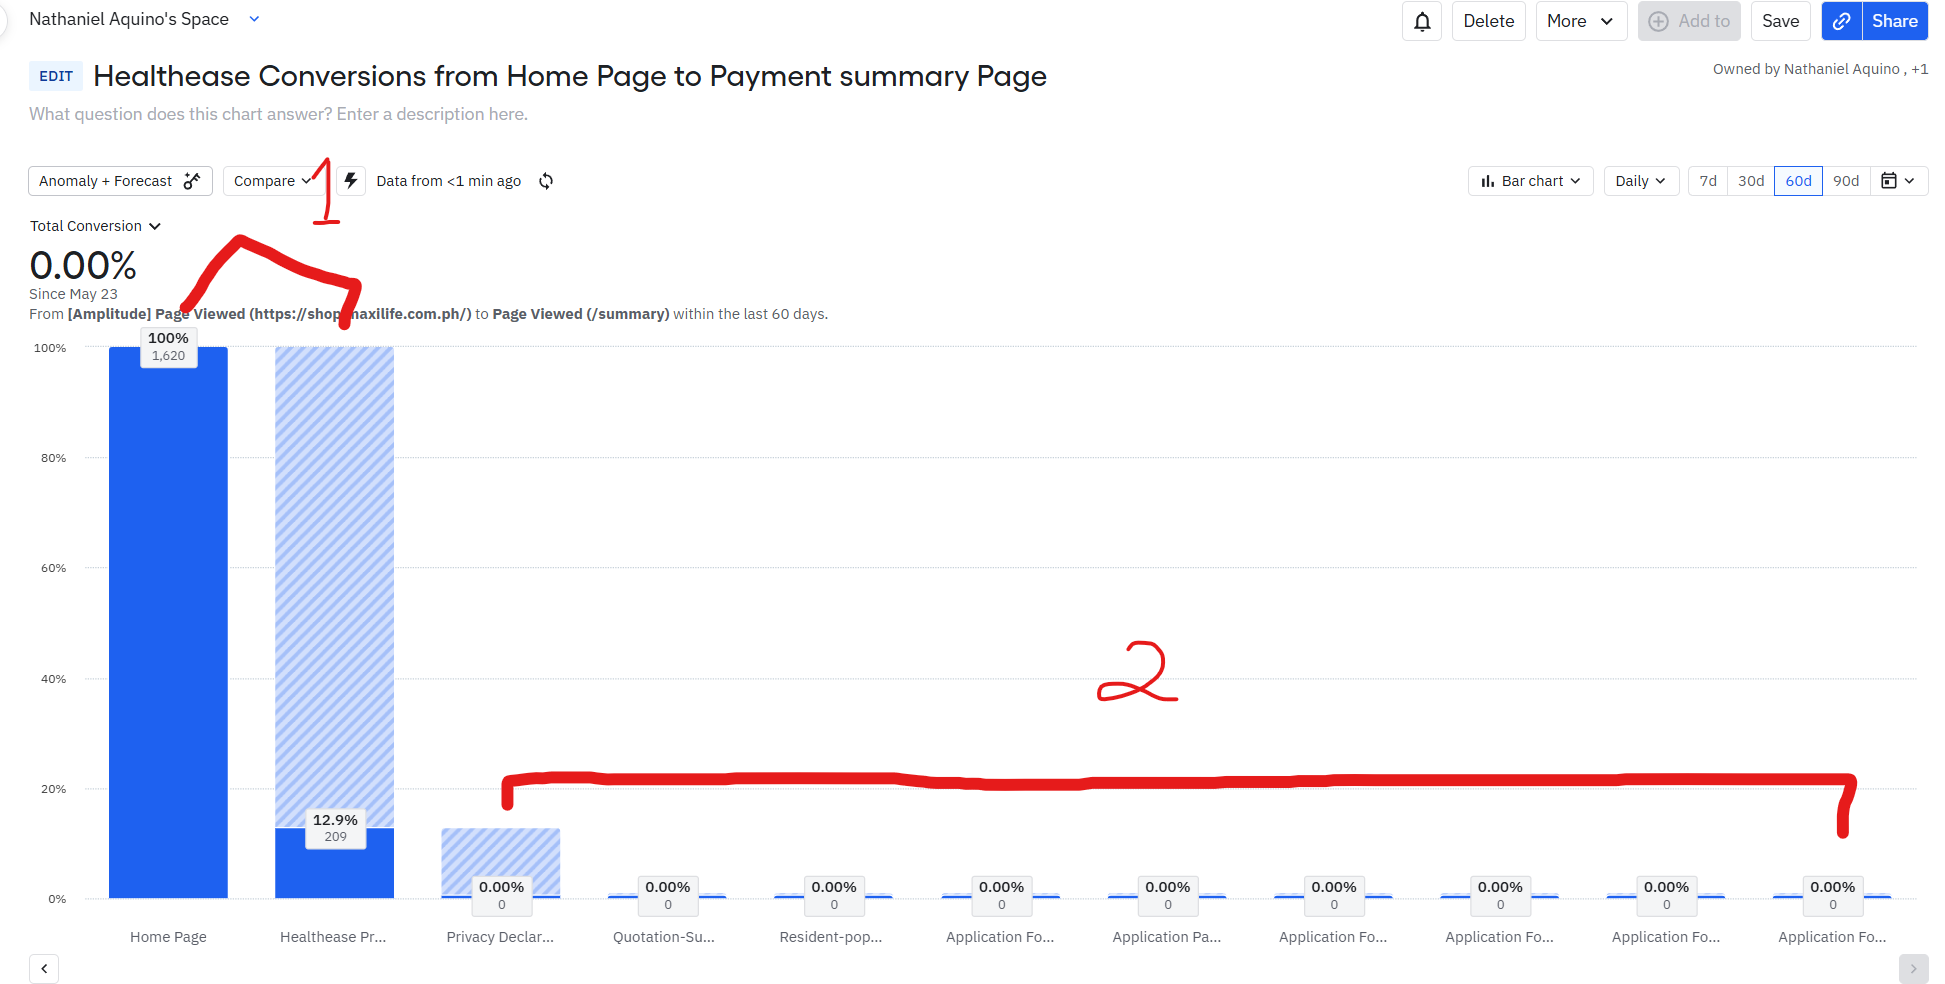Edit the chart title text

(x=570, y=76)
